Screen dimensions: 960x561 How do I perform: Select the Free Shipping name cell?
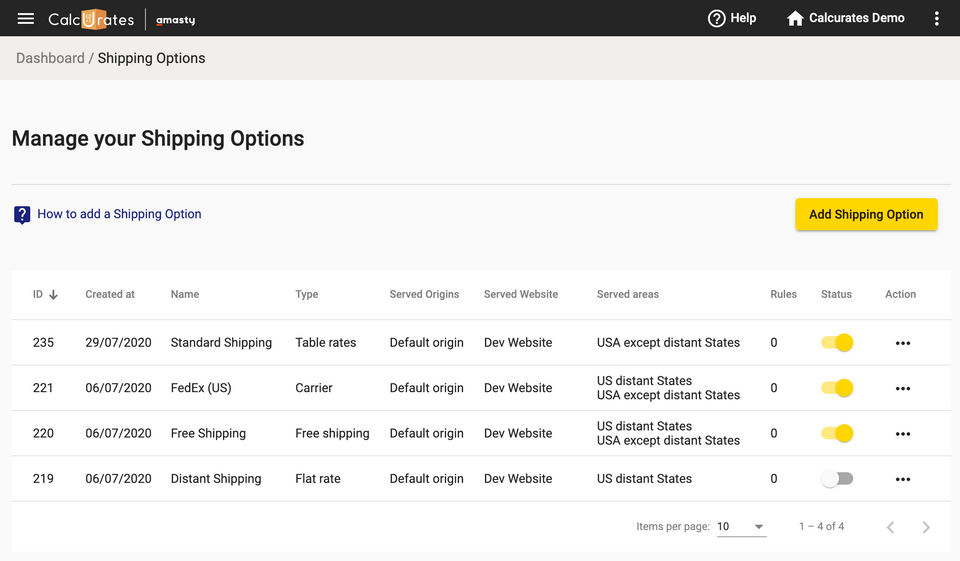(208, 434)
